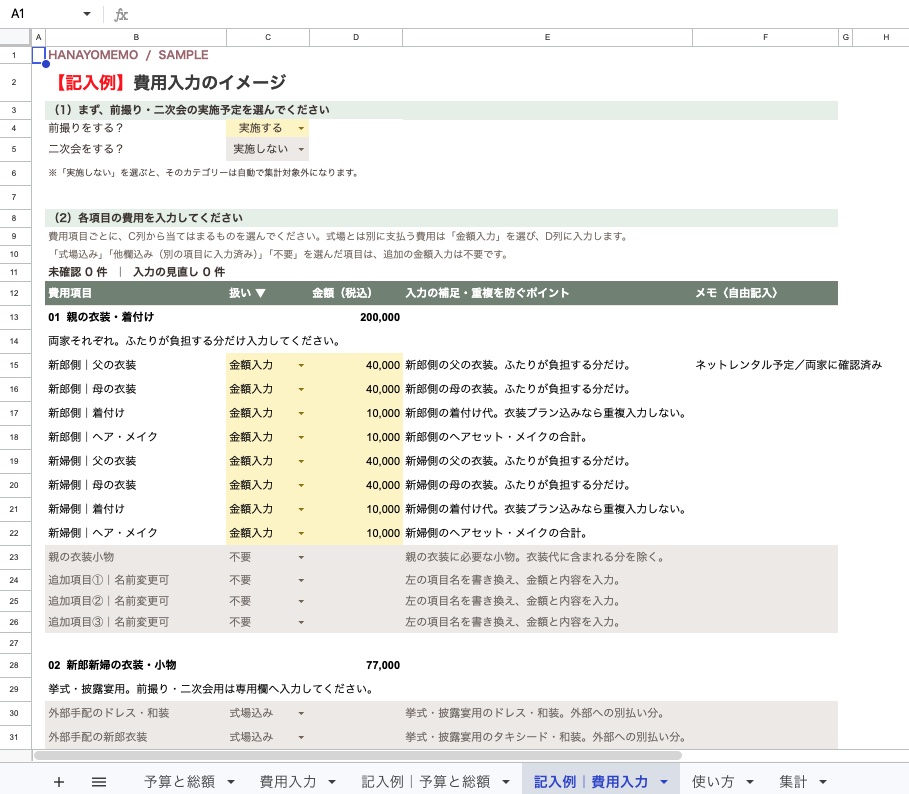
Task: Open the 扱い dropdown for 新婦側 着付け
Action: pos(301,509)
